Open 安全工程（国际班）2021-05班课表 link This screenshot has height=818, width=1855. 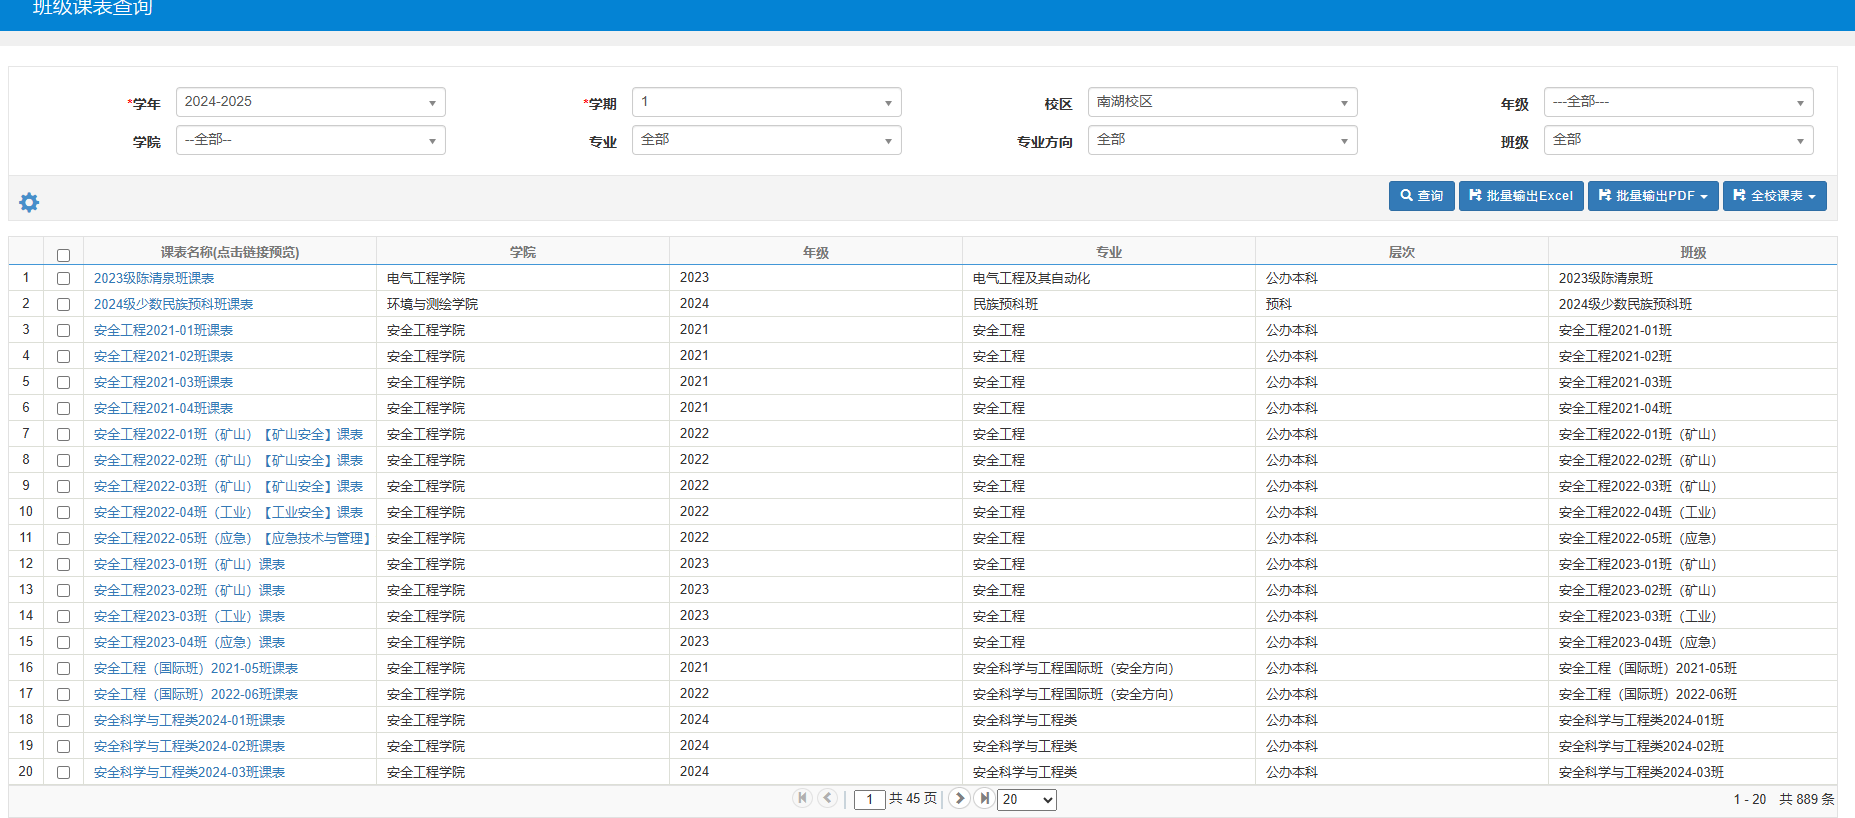point(196,668)
